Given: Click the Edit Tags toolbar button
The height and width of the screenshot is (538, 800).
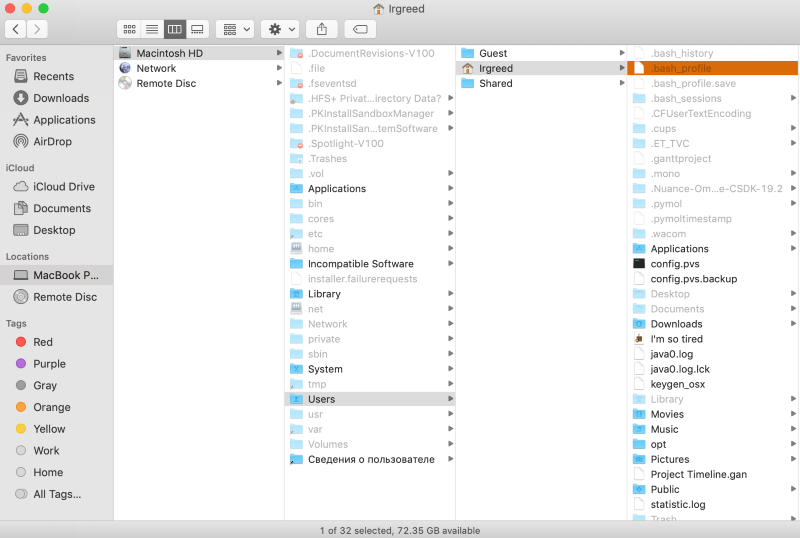Looking at the screenshot, I should click(x=360, y=29).
